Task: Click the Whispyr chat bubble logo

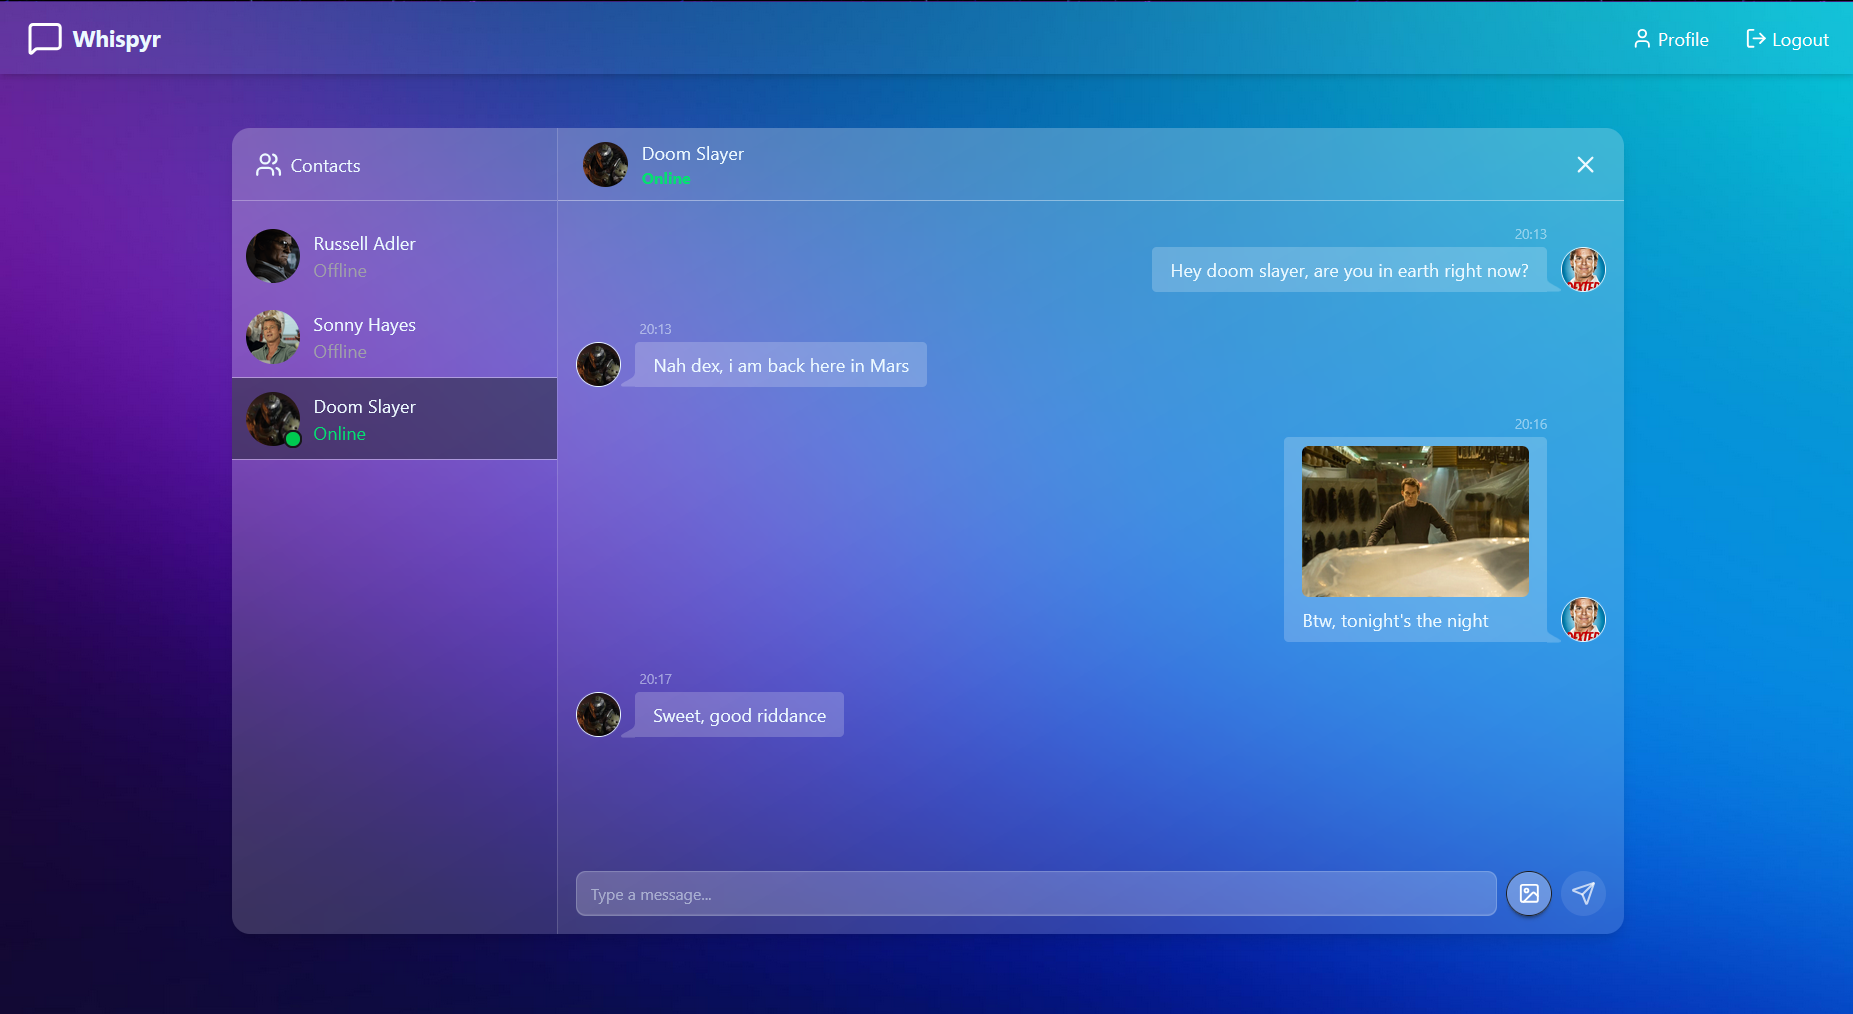Action: click(45, 39)
